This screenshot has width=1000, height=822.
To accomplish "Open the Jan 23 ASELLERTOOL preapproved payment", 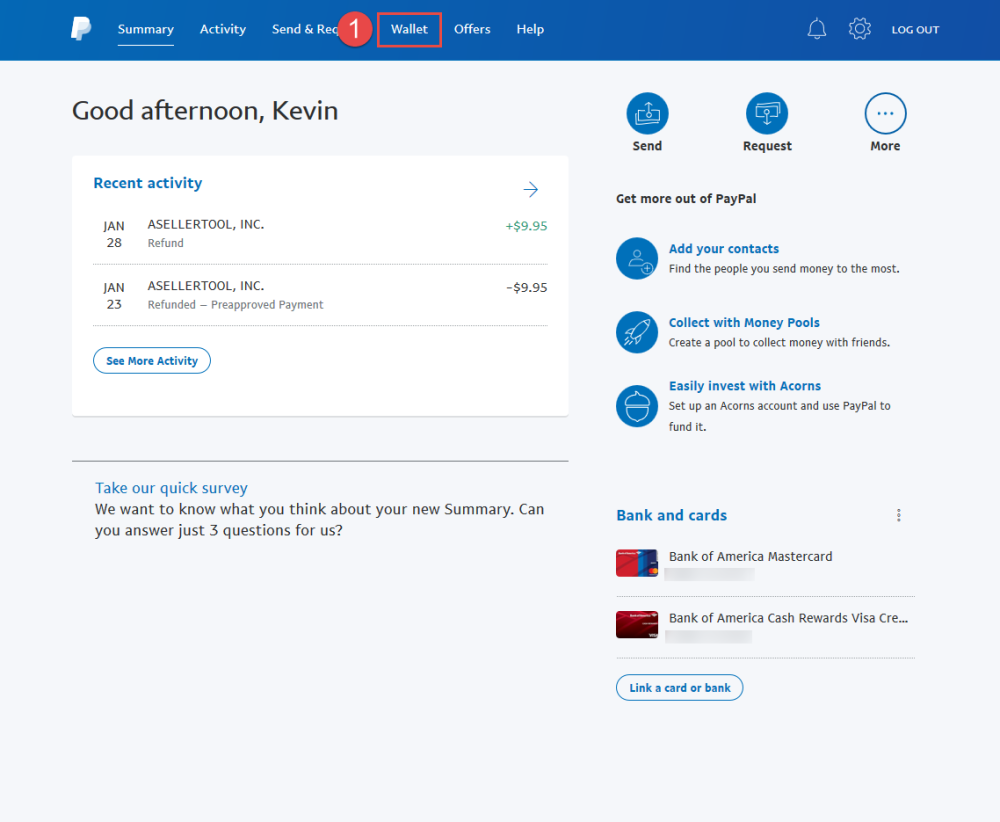I will (x=320, y=295).
